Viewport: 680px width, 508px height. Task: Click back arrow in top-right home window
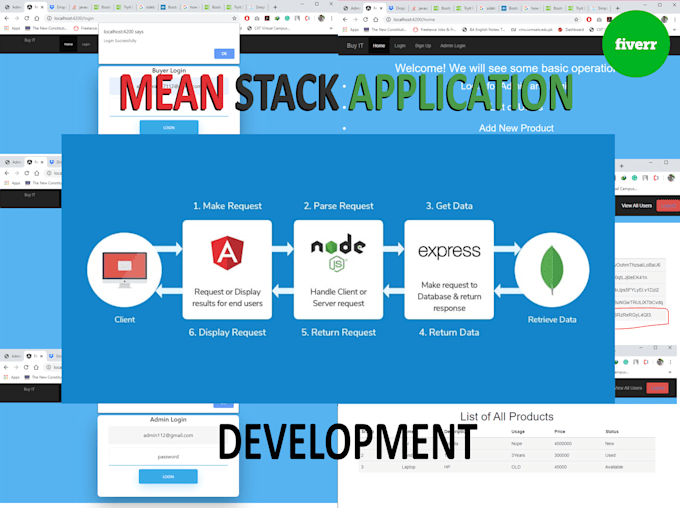pos(345,20)
